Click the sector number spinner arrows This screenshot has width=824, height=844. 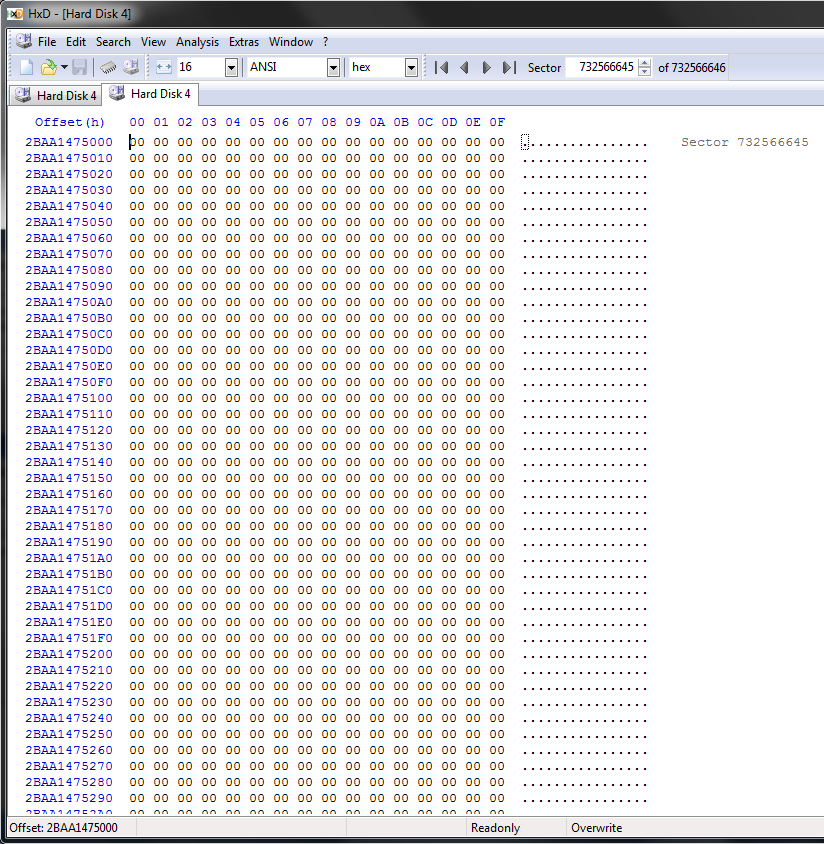644,67
